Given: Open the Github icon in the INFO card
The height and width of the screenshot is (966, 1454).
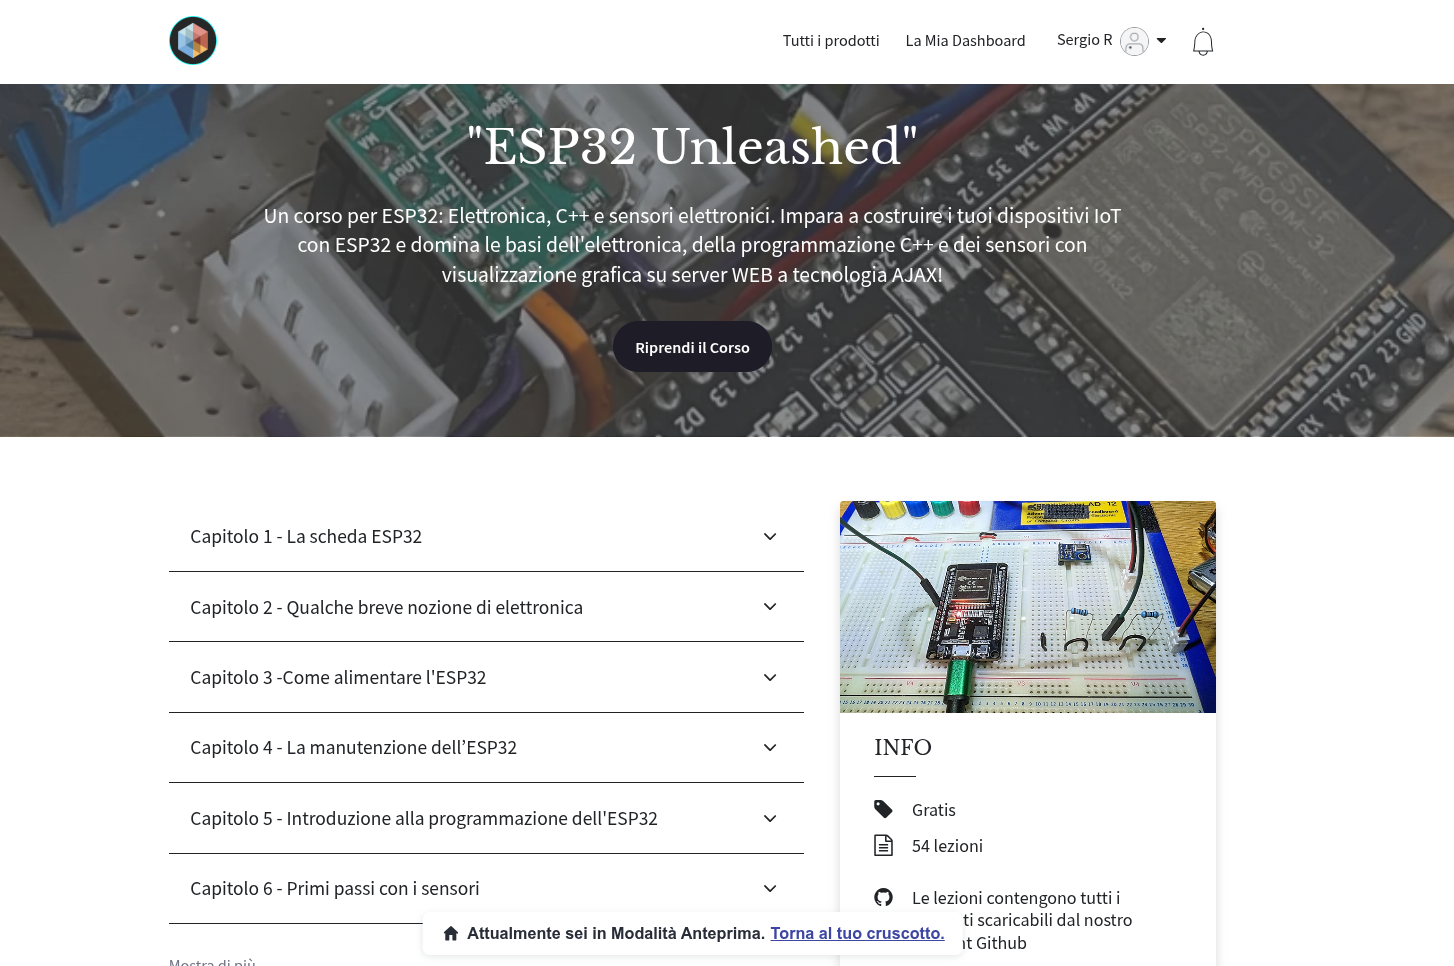Looking at the screenshot, I should [884, 897].
